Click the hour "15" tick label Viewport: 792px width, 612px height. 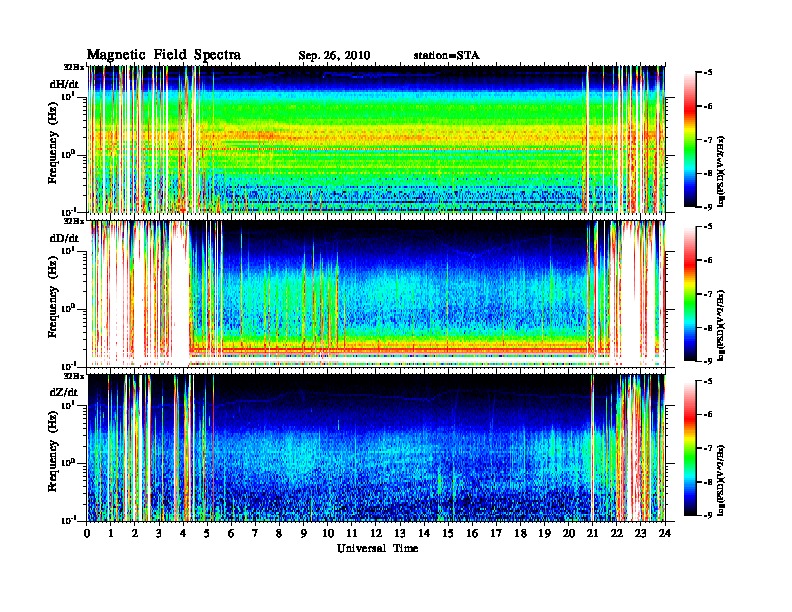[448, 533]
